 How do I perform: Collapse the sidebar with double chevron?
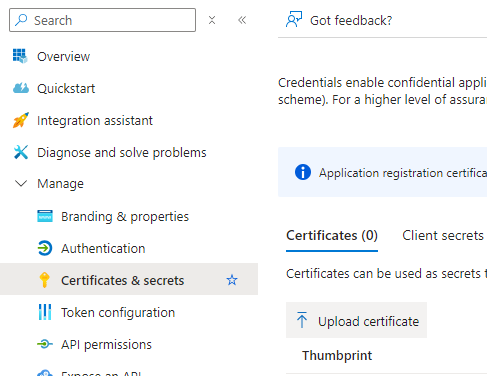[242, 20]
